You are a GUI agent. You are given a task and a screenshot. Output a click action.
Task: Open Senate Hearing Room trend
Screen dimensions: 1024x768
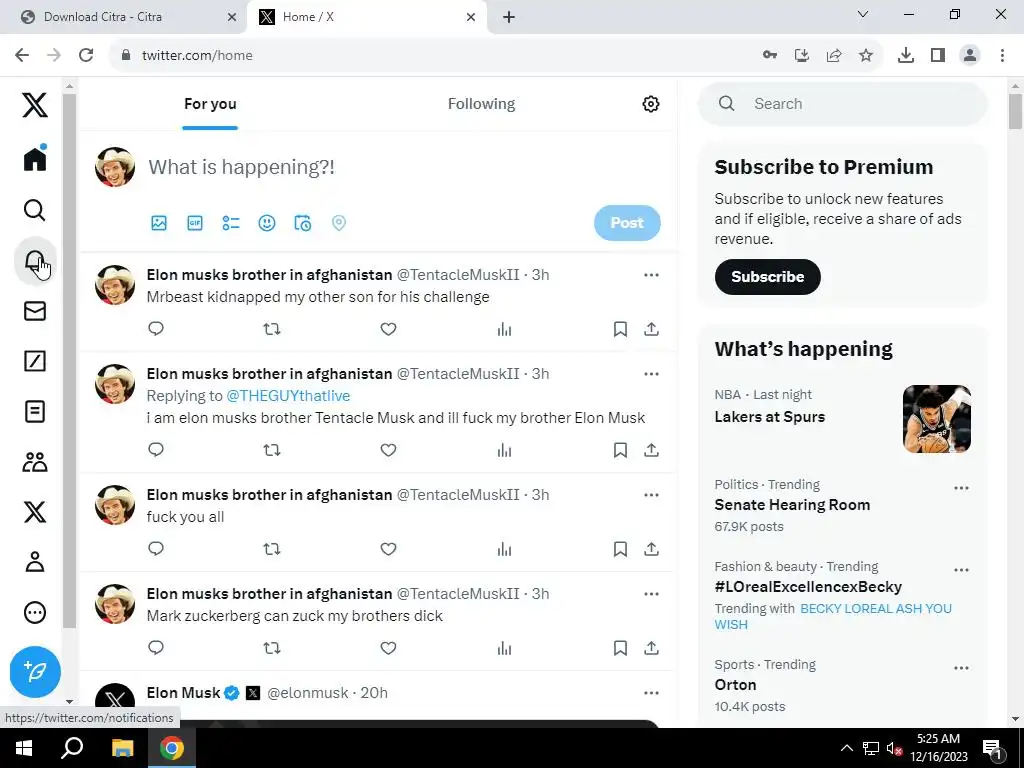(792, 505)
